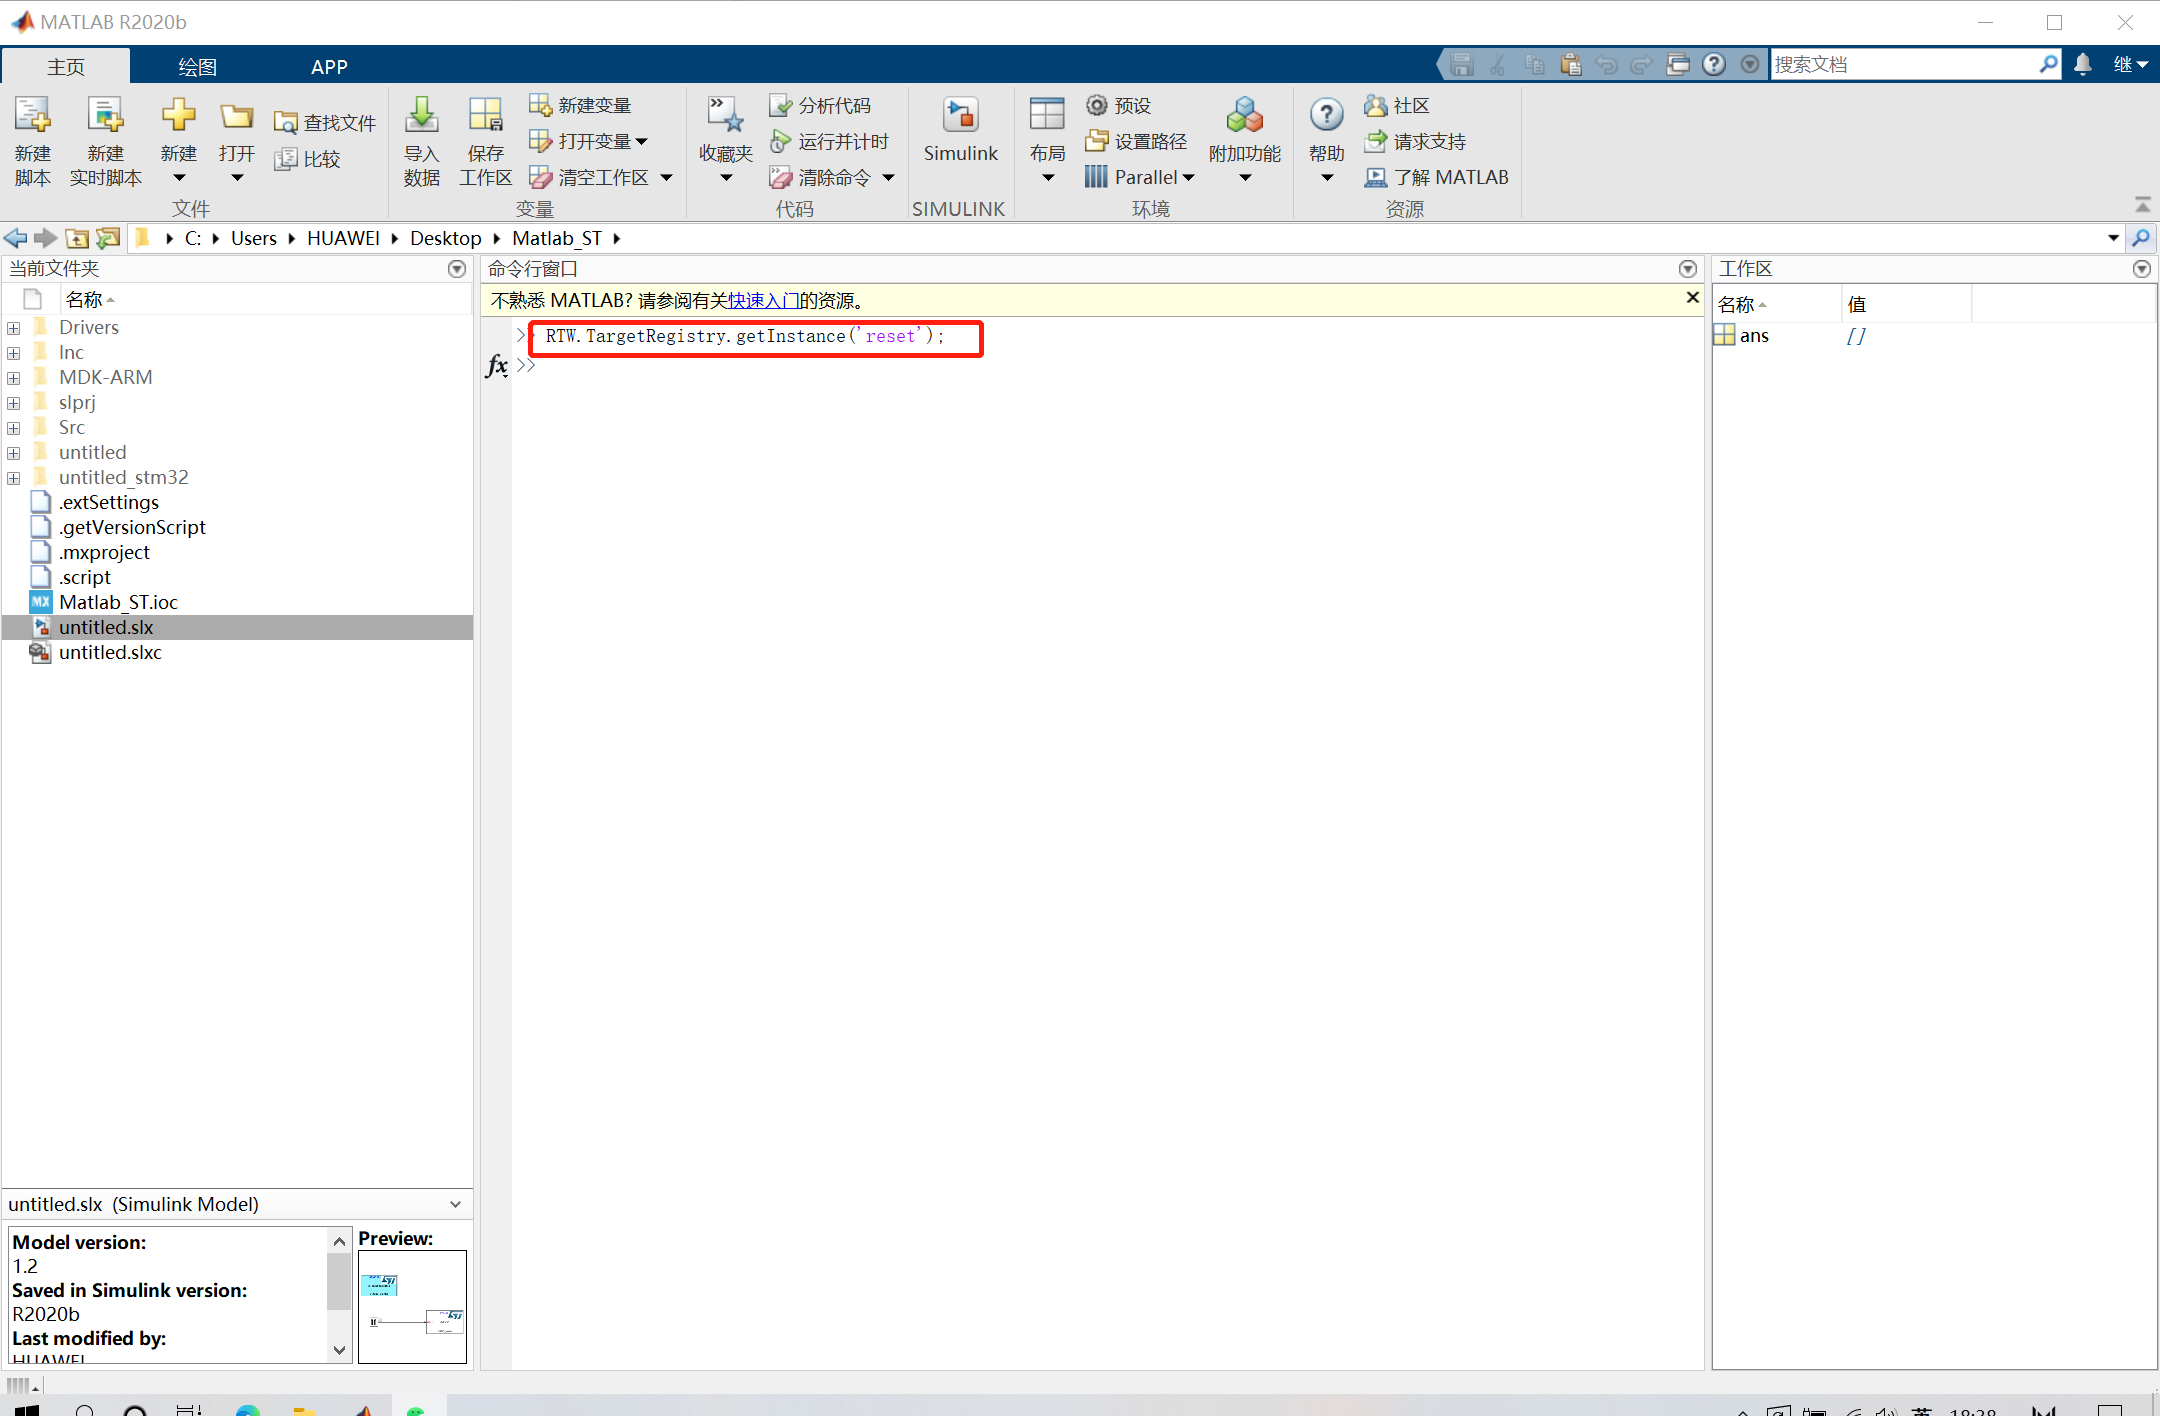The image size is (2160, 1416).
Task: Expand the Drivers folder
Action: [x=13, y=328]
